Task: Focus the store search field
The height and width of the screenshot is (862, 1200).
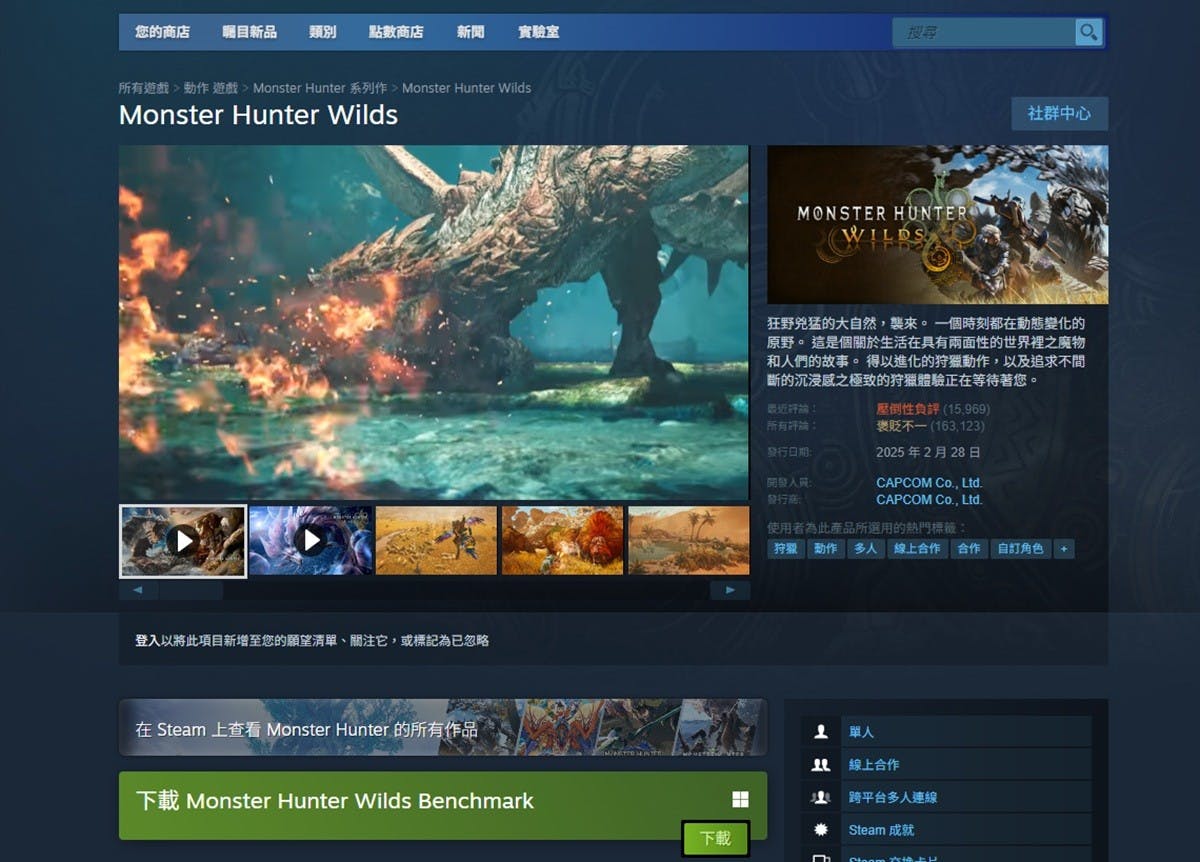Action: click(x=984, y=33)
